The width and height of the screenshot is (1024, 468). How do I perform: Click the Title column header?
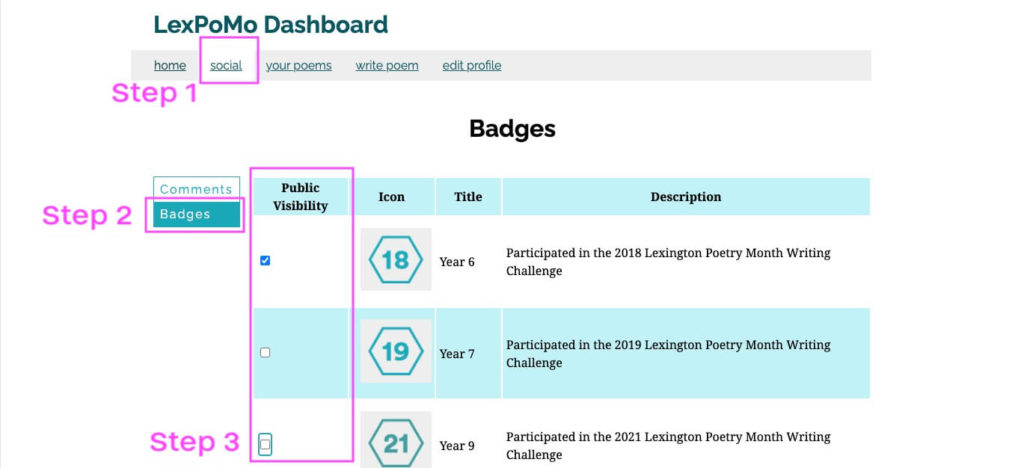click(468, 196)
